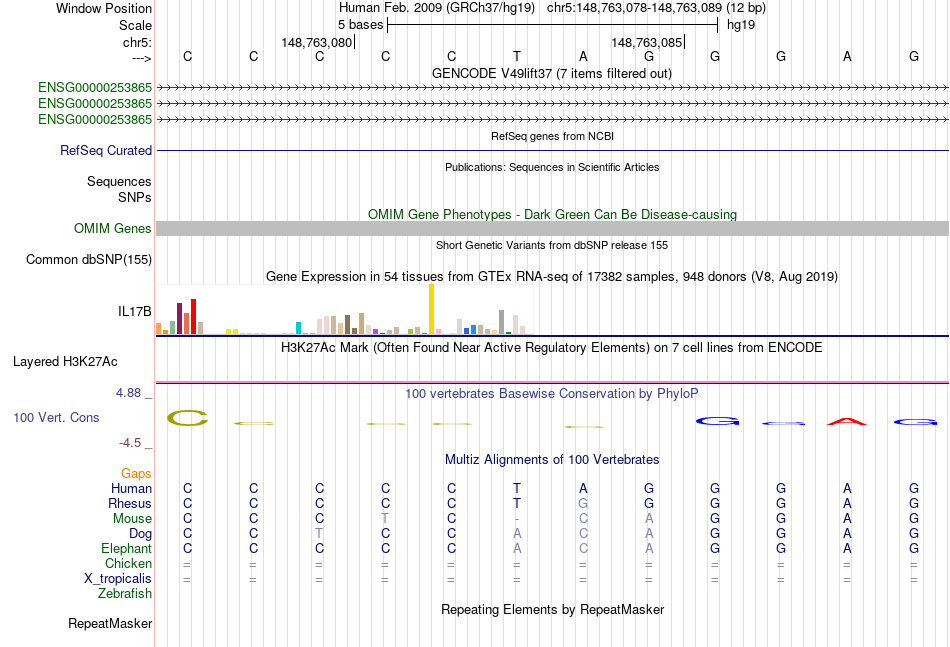The width and height of the screenshot is (950, 647).
Task: Click the orange Gaps row label
Action: [136, 474]
